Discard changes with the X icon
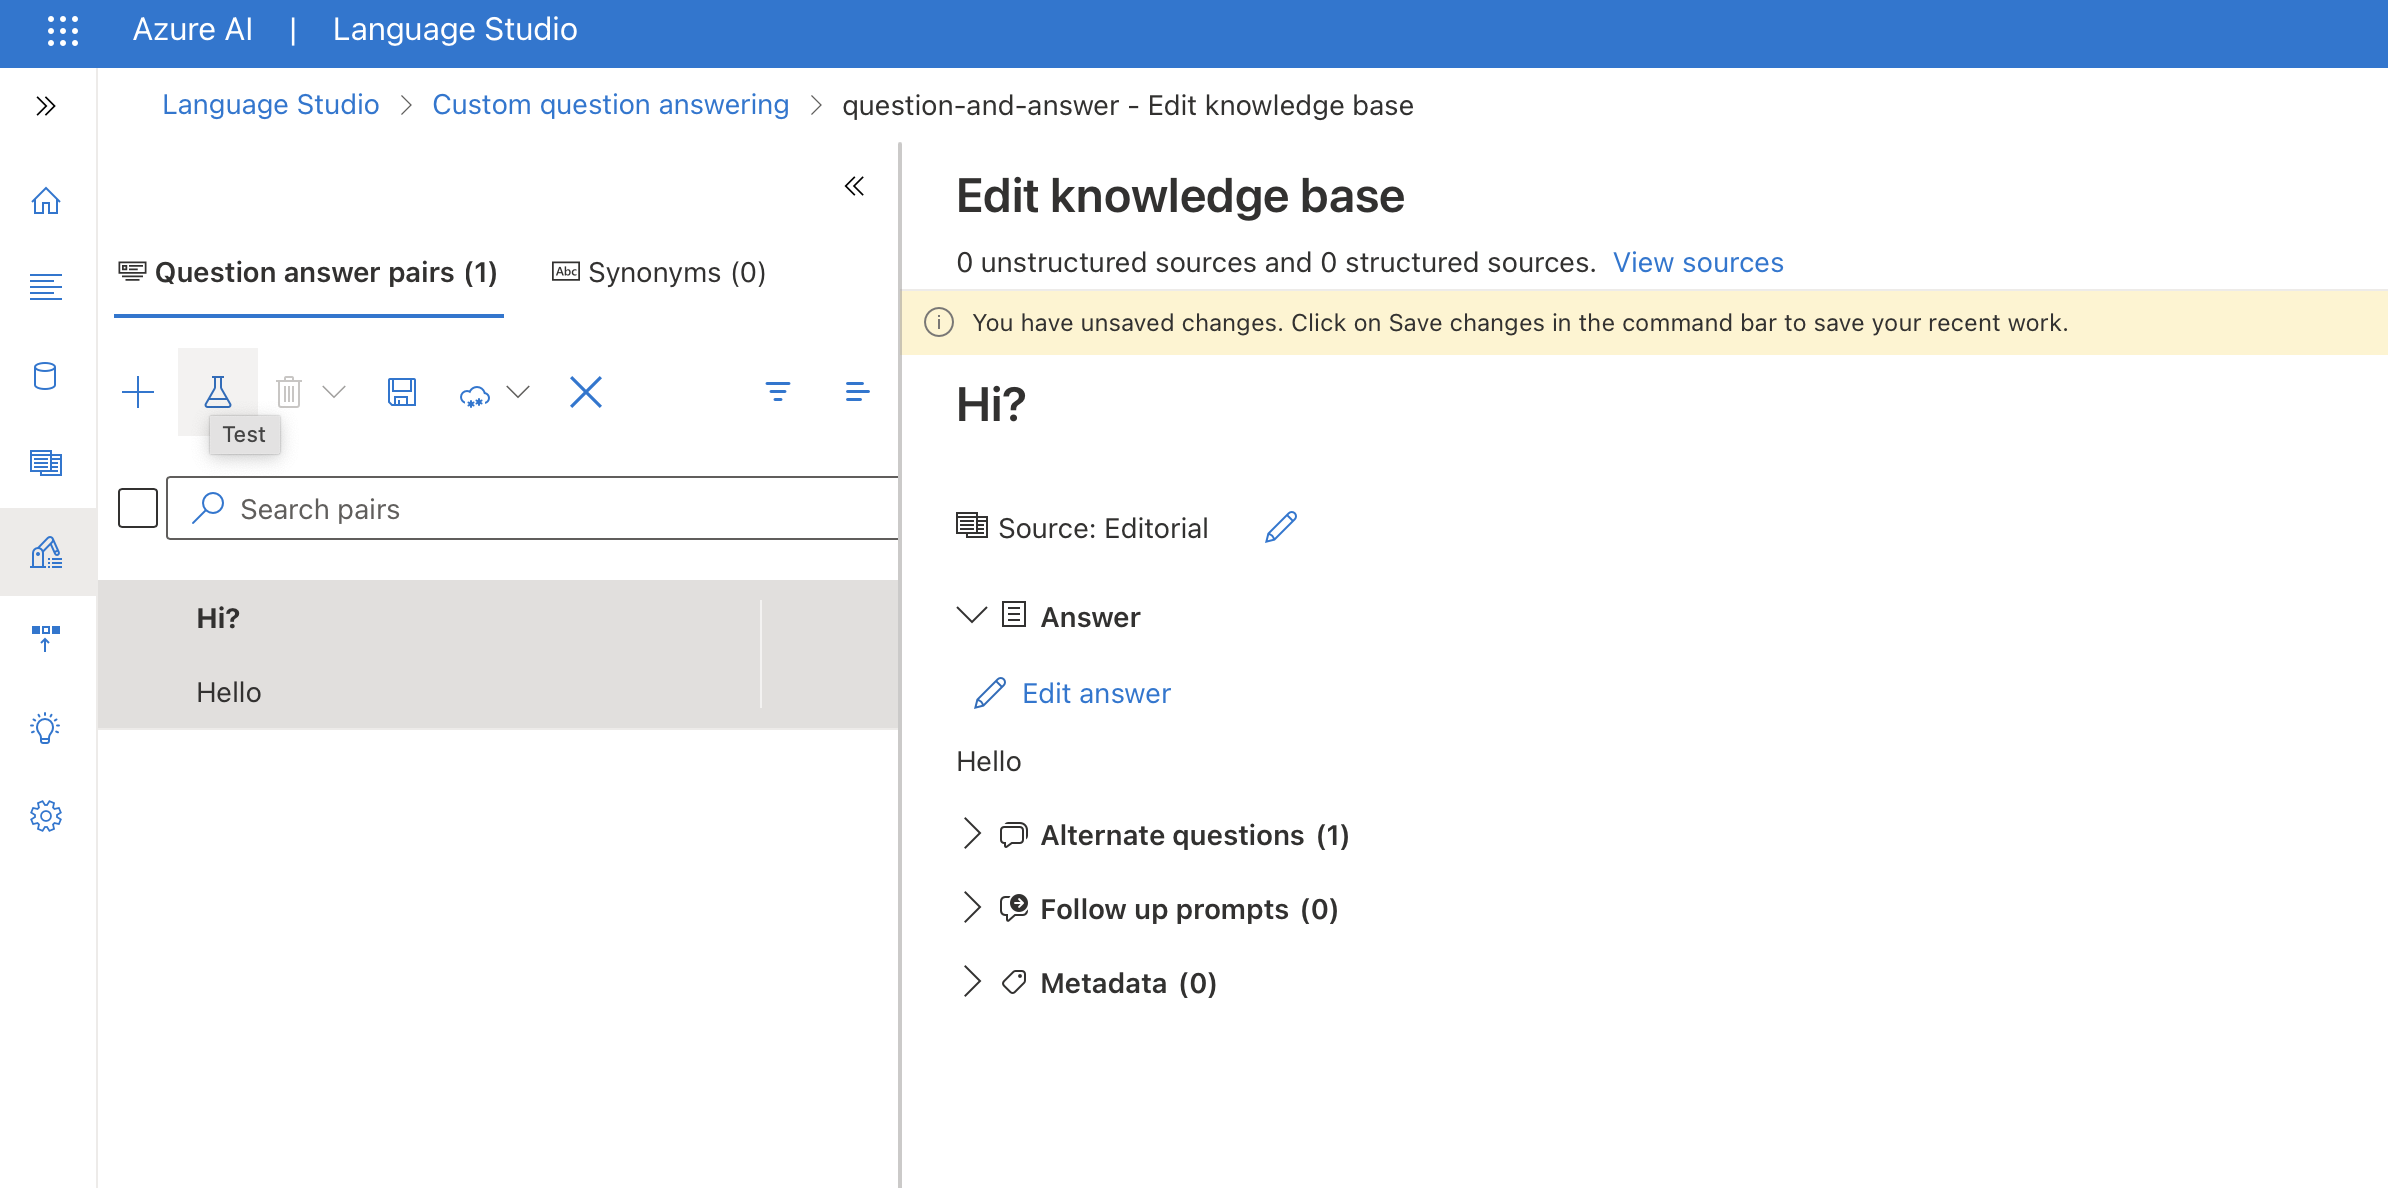The image size is (2388, 1188). point(586,392)
